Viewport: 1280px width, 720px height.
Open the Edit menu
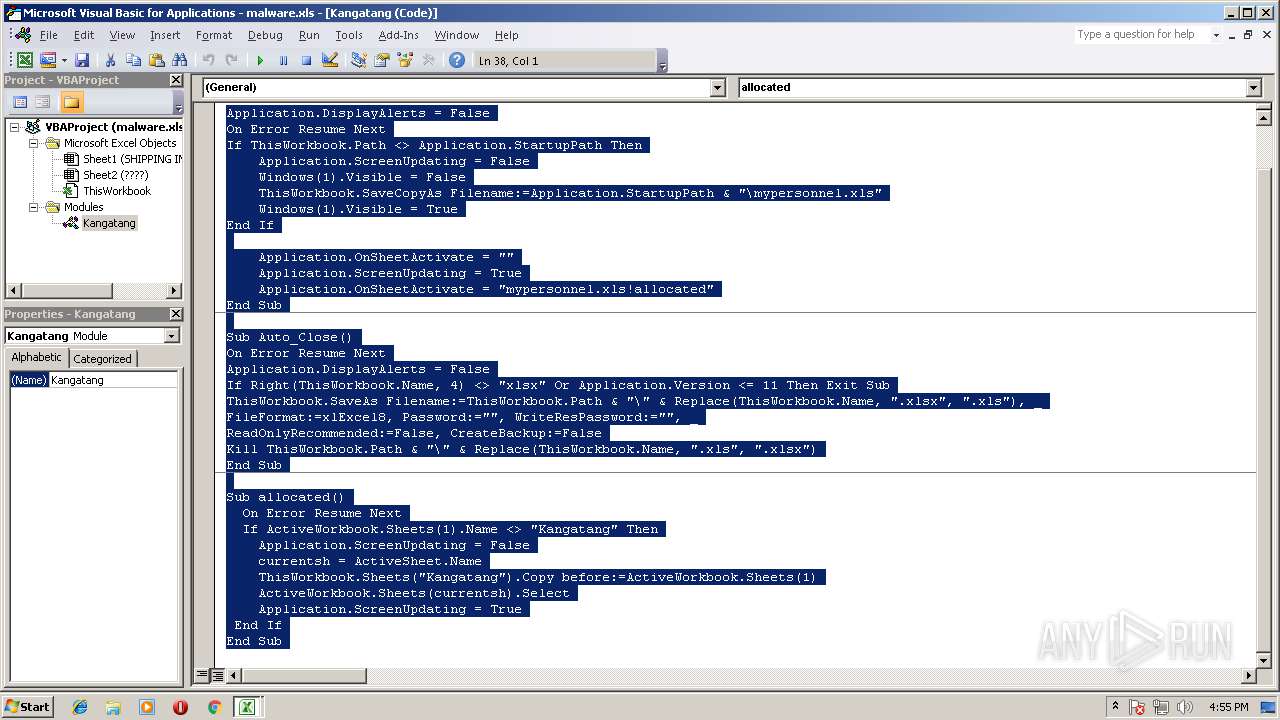84,35
